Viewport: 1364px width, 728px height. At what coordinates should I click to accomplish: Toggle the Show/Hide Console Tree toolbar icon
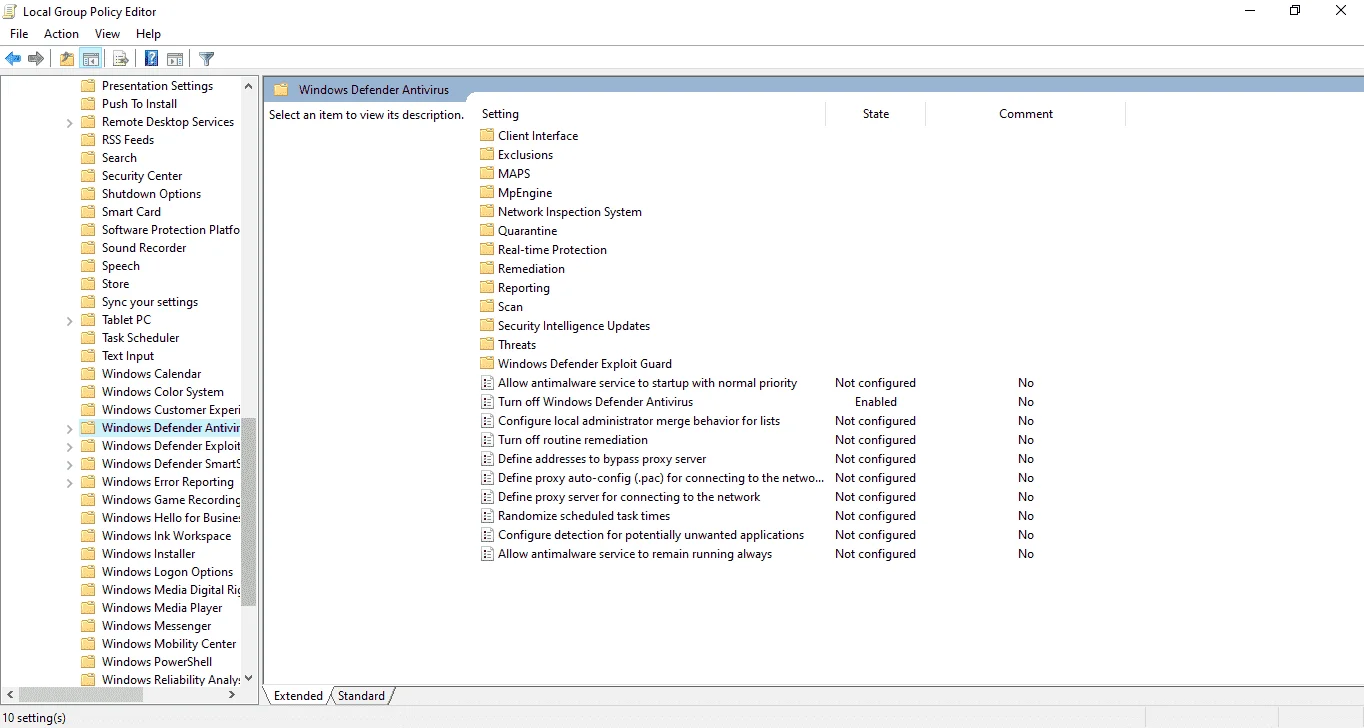click(91, 59)
